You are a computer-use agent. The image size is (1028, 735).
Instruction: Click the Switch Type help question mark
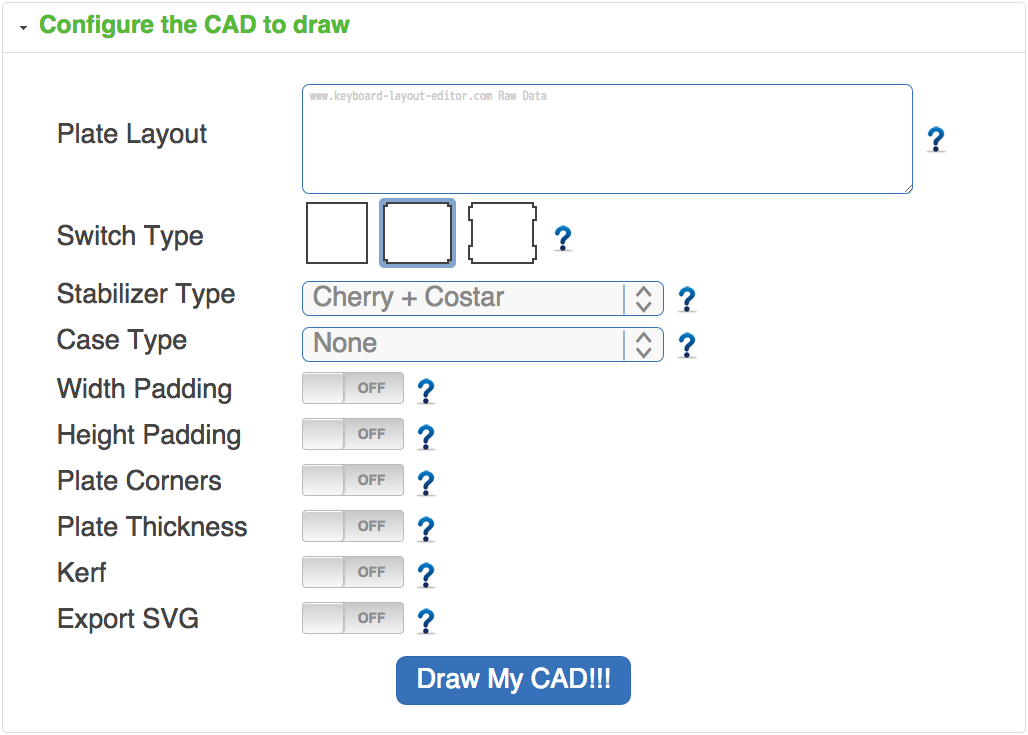(x=563, y=238)
